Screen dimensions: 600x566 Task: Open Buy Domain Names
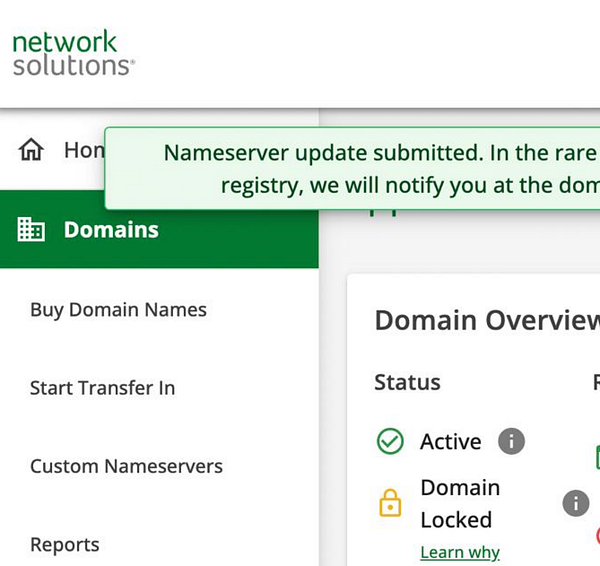click(118, 310)
